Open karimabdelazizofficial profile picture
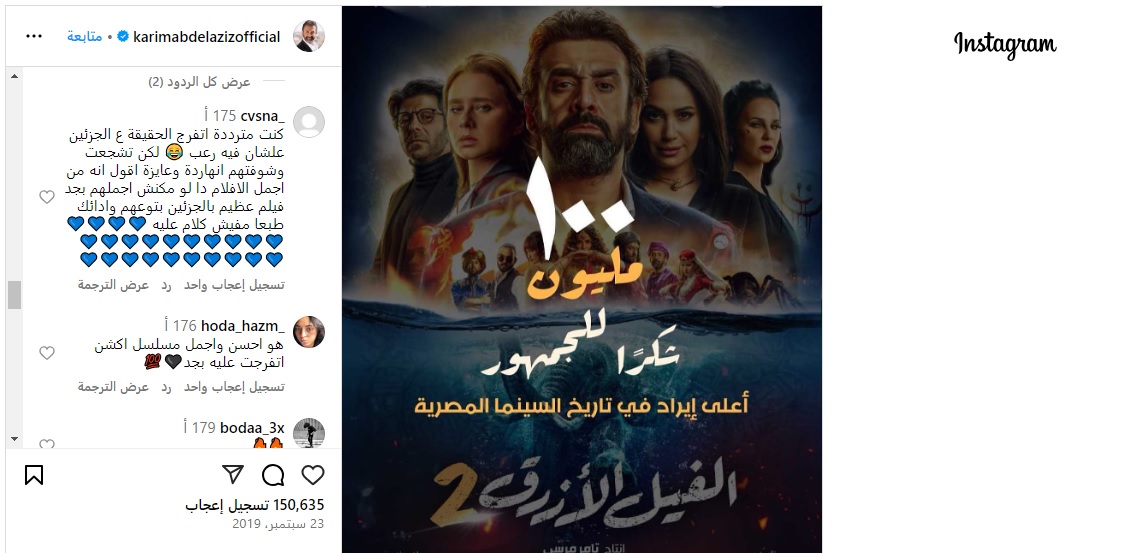Viewport: 1146px width, 553px height. (x=308, y=37)
